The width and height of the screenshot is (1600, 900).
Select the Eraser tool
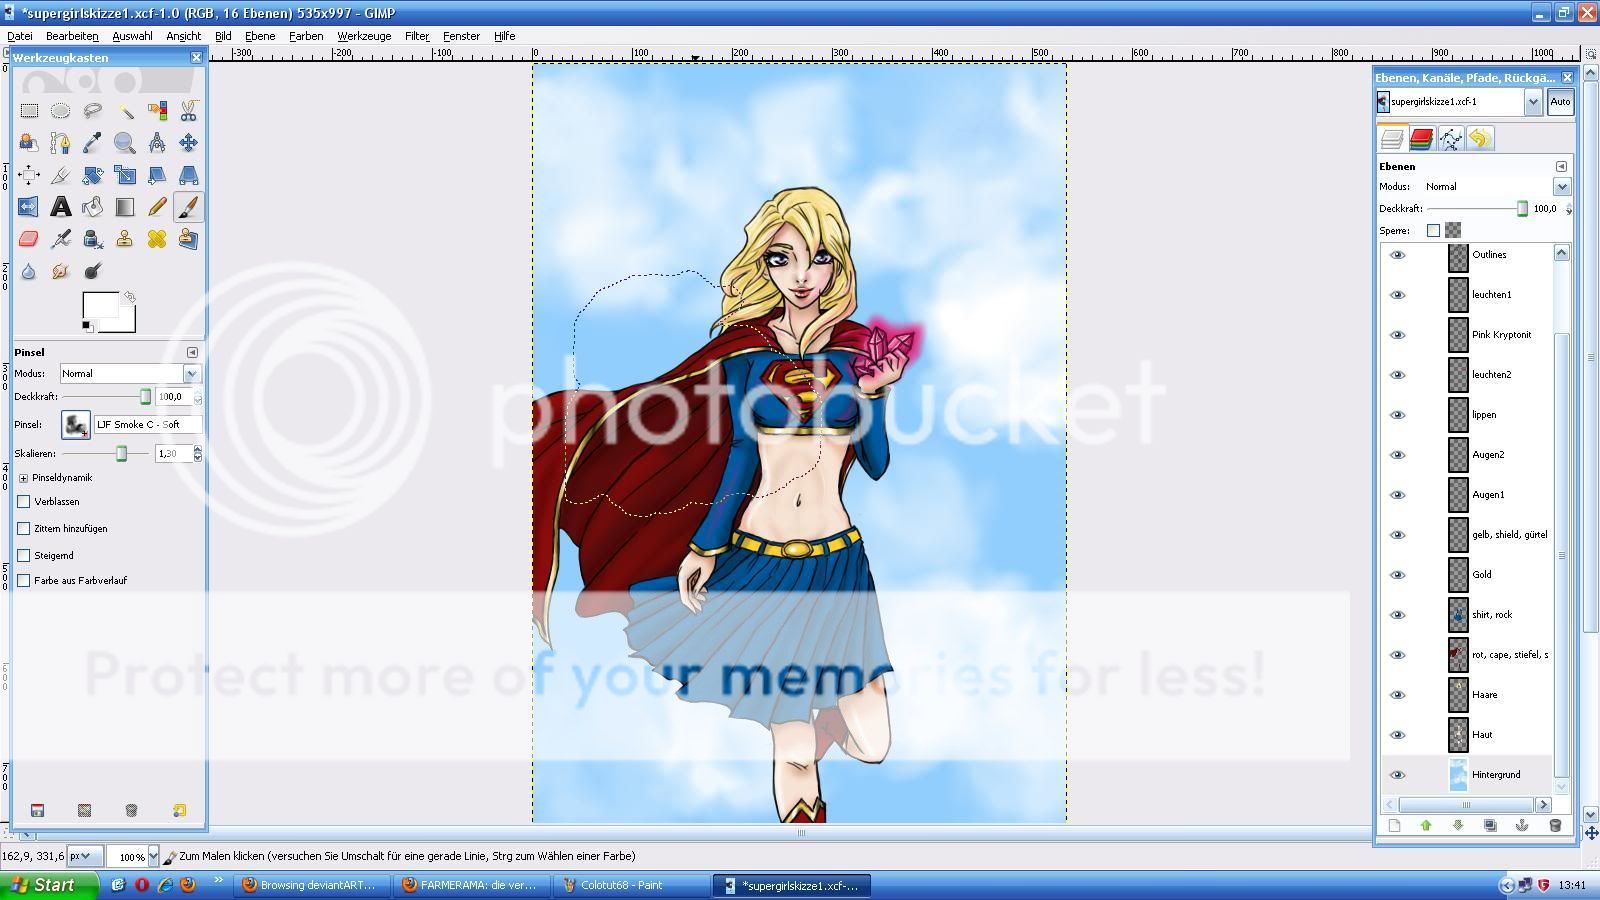click(29, 239)
